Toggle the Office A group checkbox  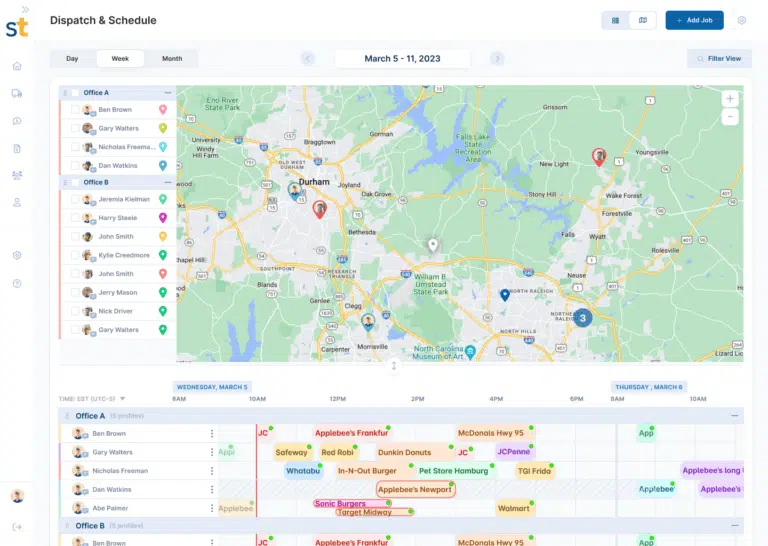click(x=75, y=93)
